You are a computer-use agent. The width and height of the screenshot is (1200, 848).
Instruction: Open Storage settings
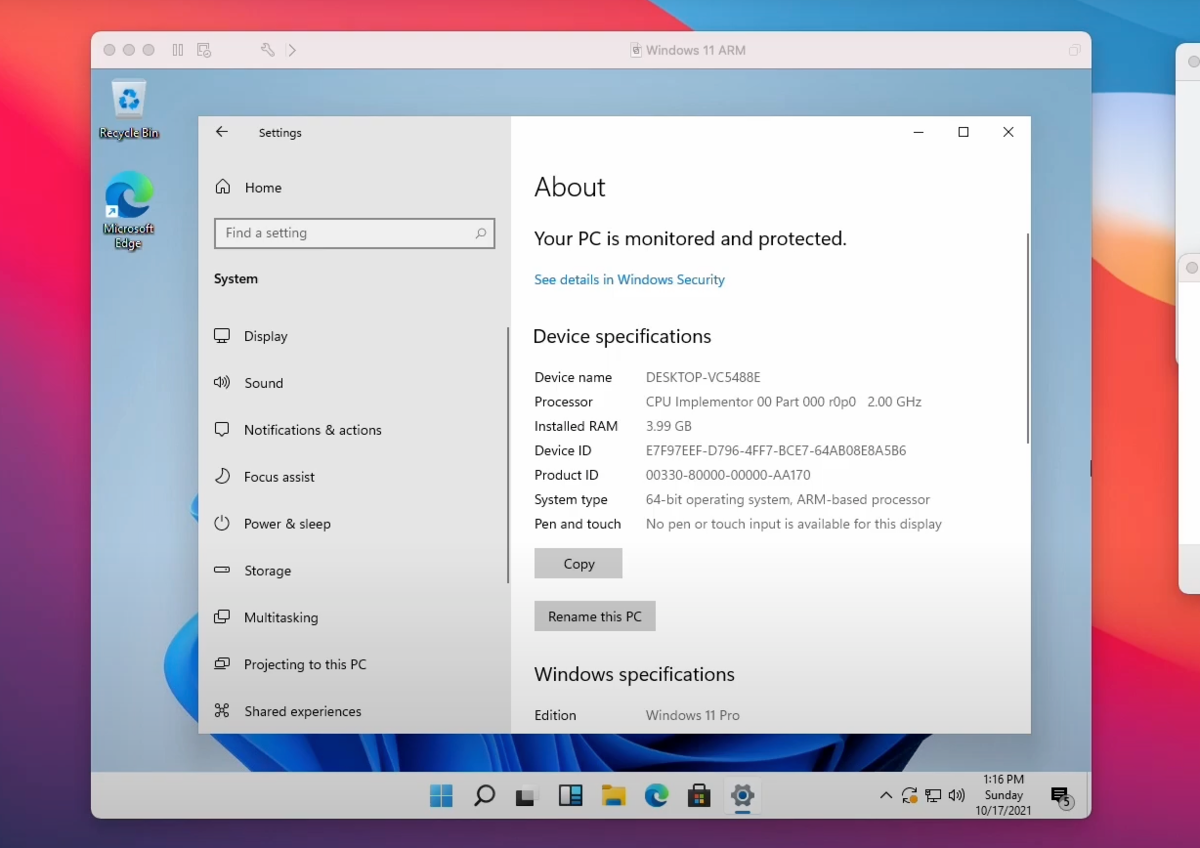(268, 571)
